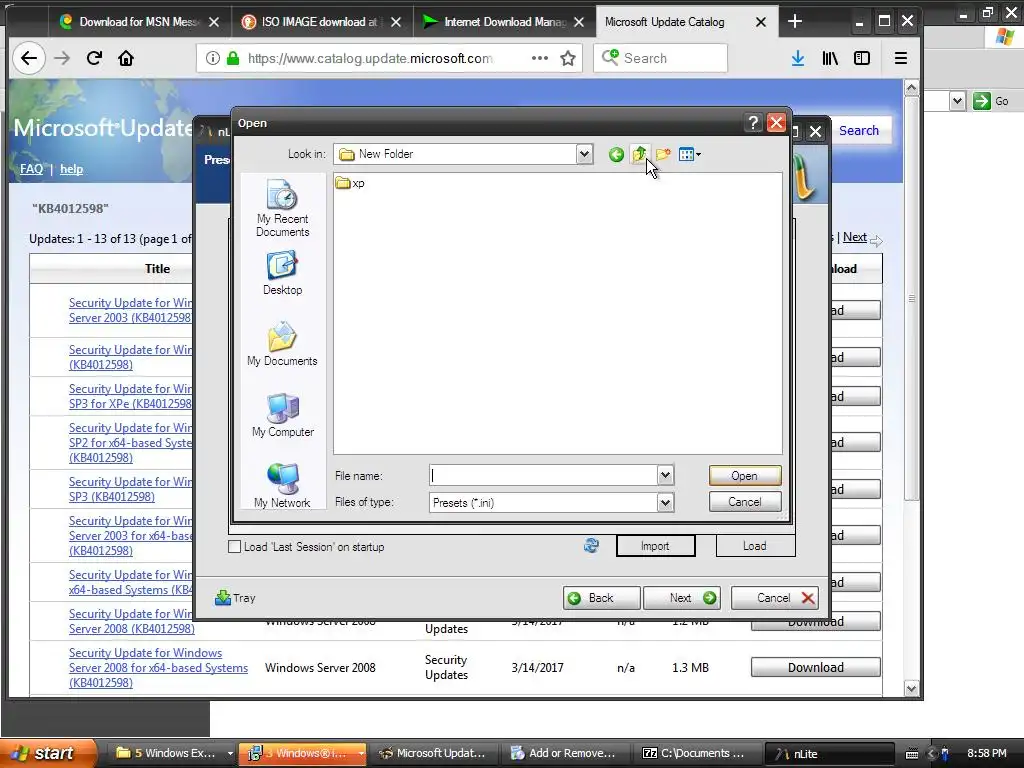Image resolution: width=1024 pixels, height=768 pixels.
Task: Switch to Internet Download Manager tab
Action: point(503,22)
